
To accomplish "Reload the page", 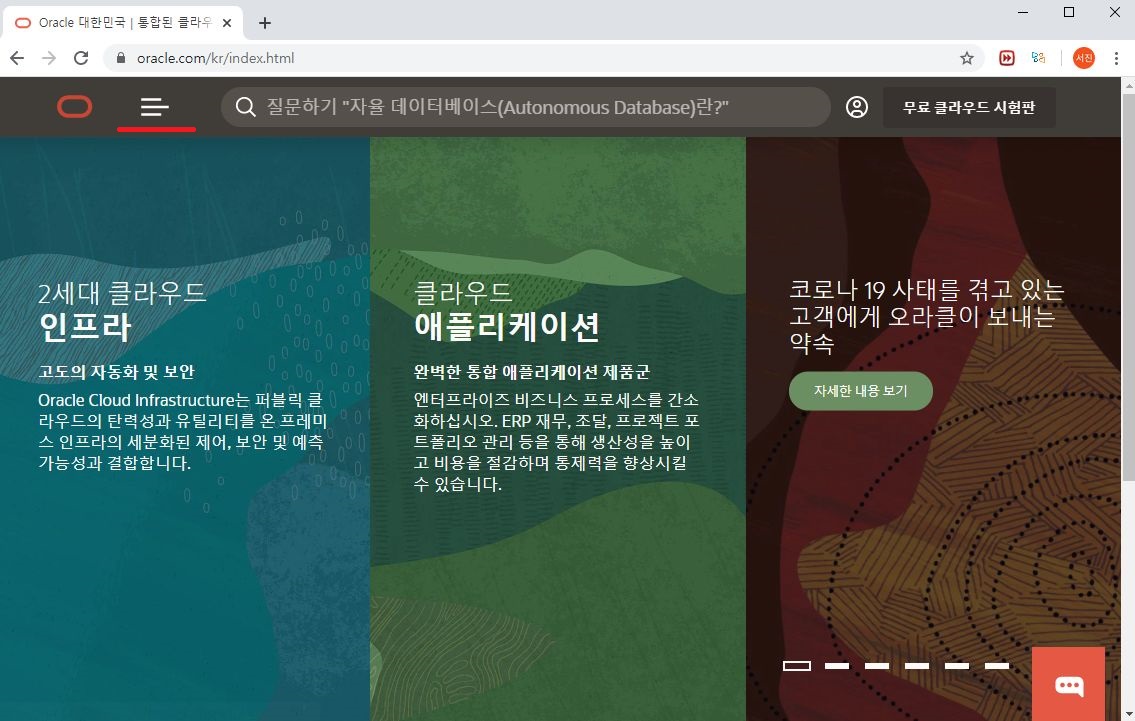I will click(81, 58).
